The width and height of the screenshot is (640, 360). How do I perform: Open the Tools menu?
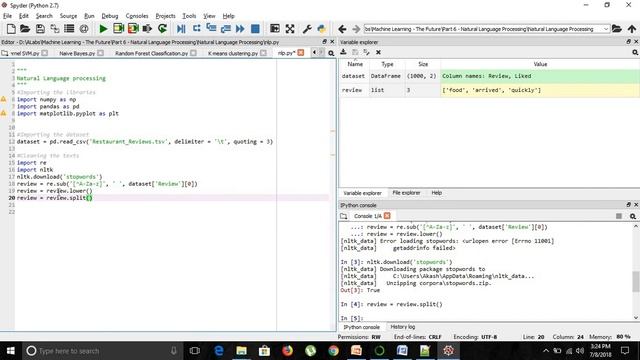[x=189, y=16]
